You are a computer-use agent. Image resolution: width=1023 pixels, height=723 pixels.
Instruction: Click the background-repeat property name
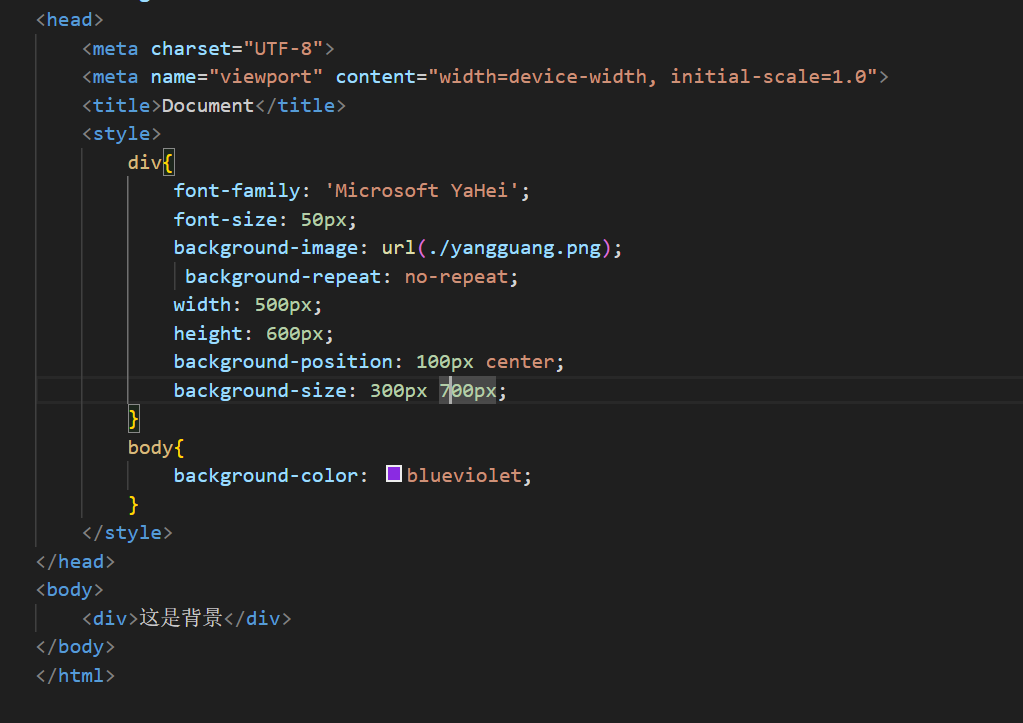point(283,277)
